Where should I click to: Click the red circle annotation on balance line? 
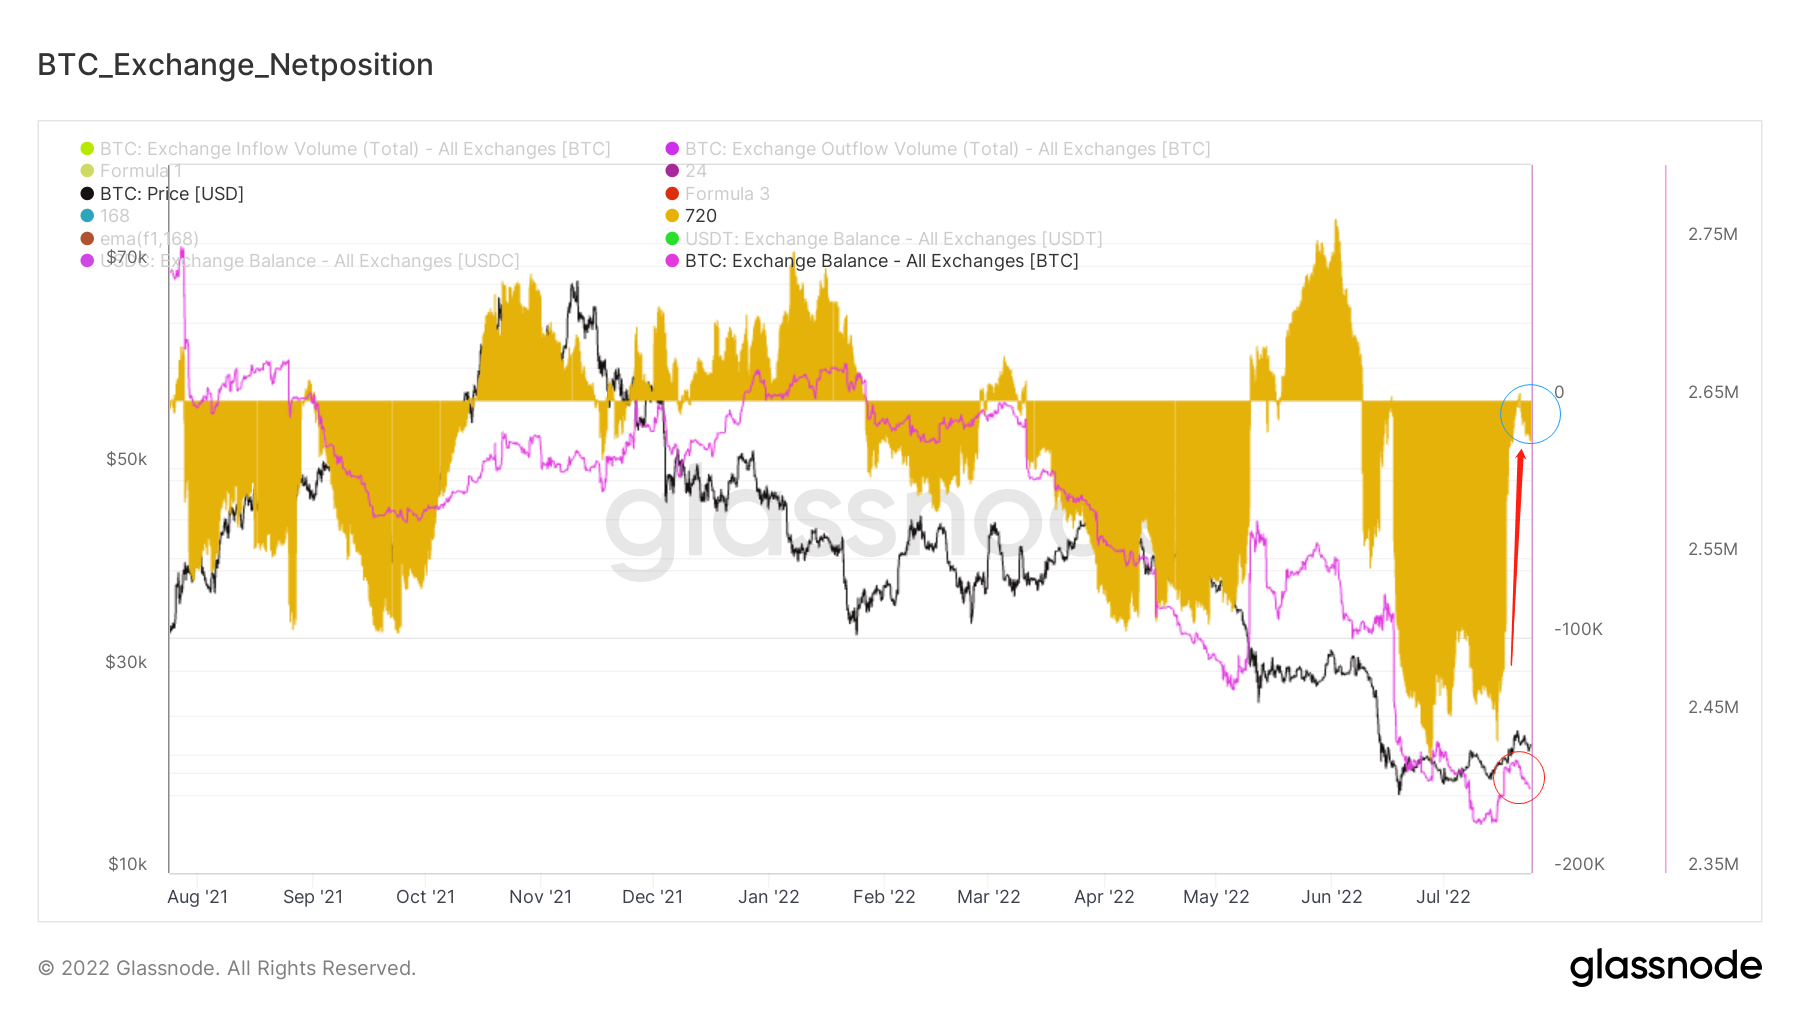click(x=1518, y=778)
